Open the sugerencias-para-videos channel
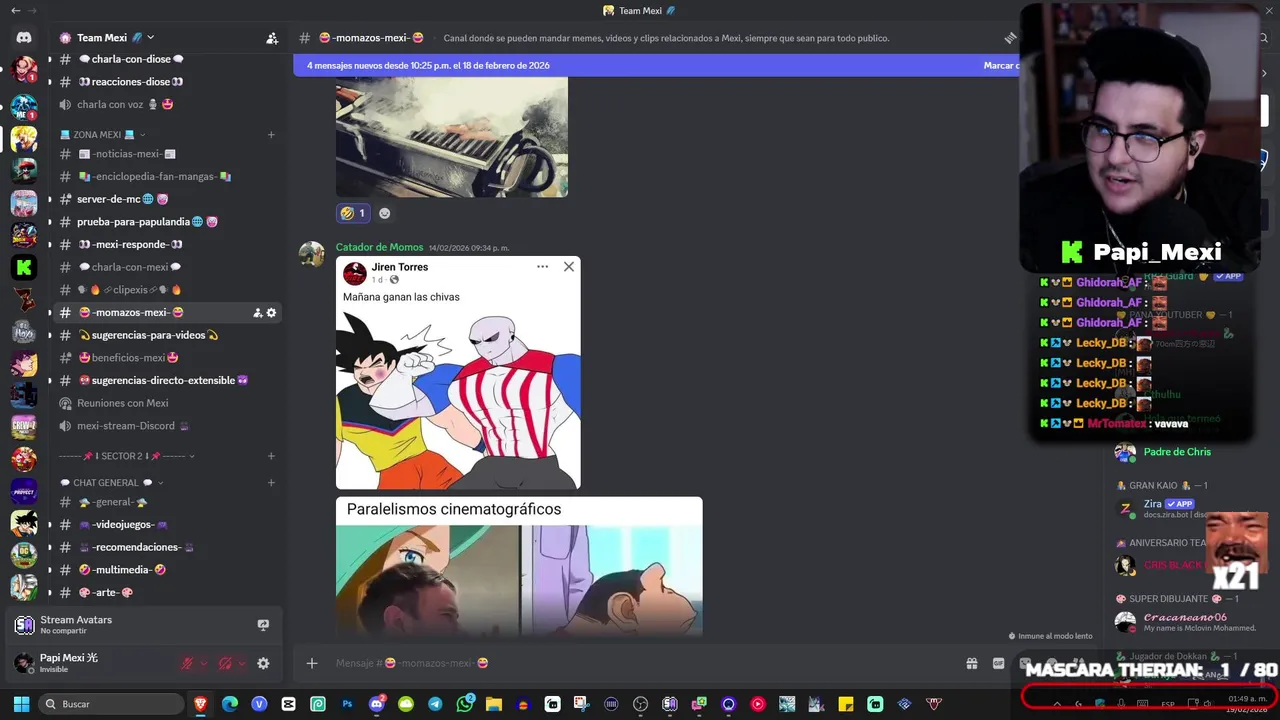 (x=166, y=335)
